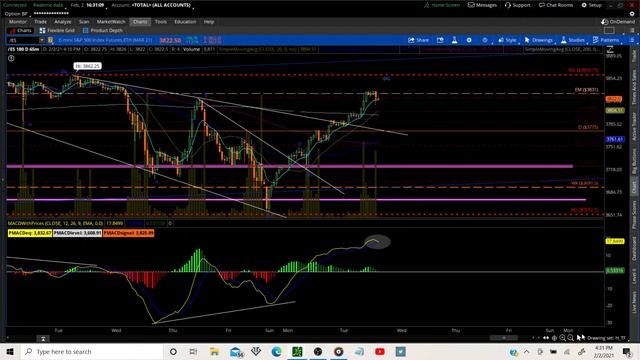Image resolution: width=640 pixels, height=360 pixels.
Task: Start OnDemand mode
Action: coord(618,22)
